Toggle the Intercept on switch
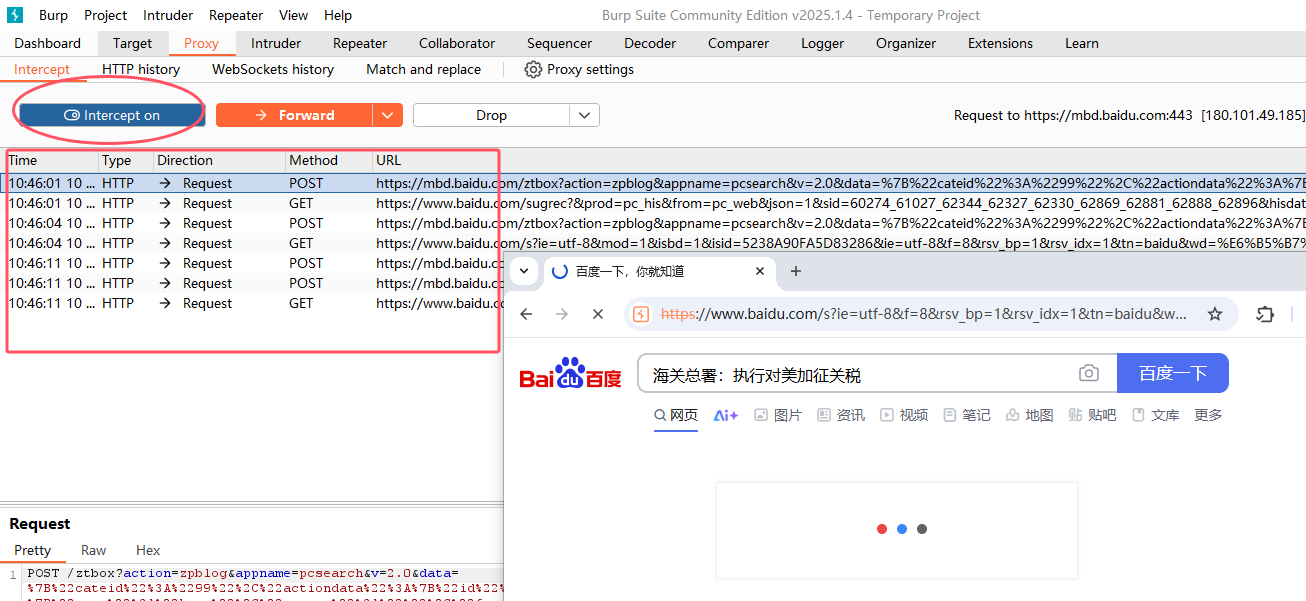Viewport: 1306px width, 601px height. pyautogui.click(x=112, y=115)
